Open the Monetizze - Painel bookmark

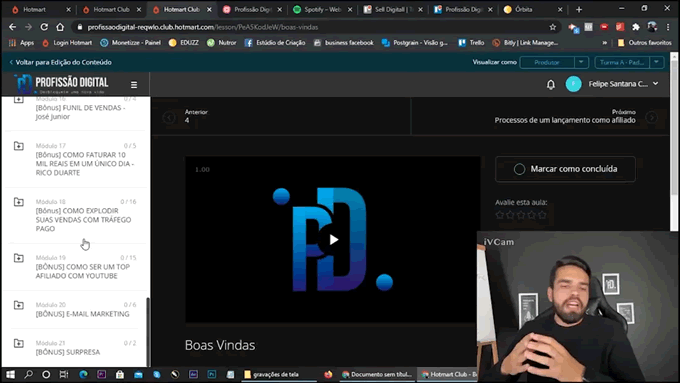click(x=131, y=43)
